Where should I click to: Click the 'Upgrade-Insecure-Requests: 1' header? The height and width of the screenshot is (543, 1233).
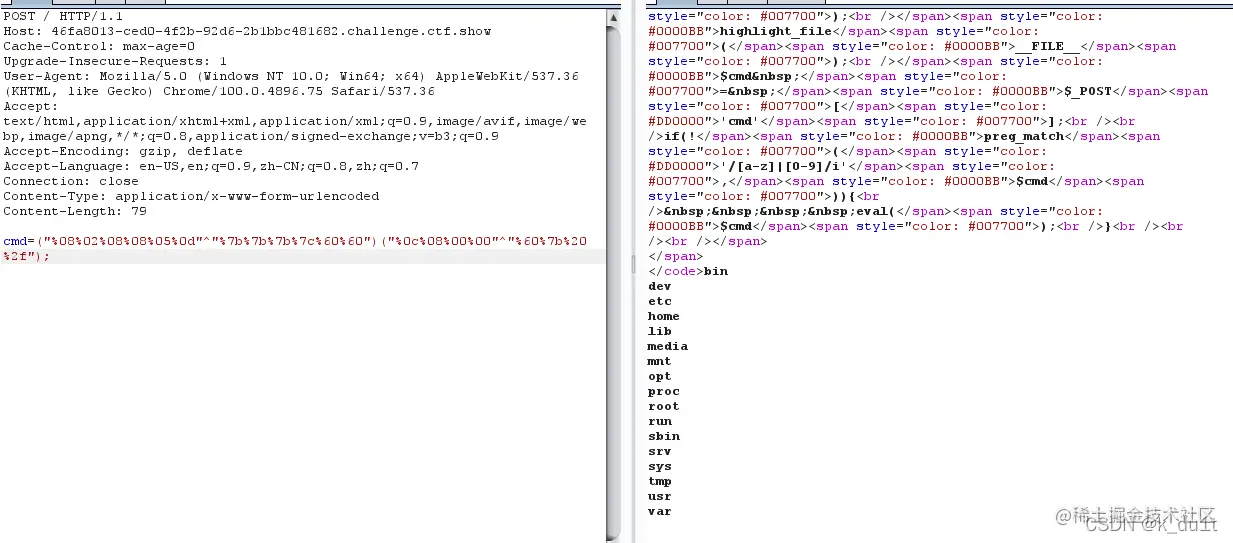pos(115,61)
